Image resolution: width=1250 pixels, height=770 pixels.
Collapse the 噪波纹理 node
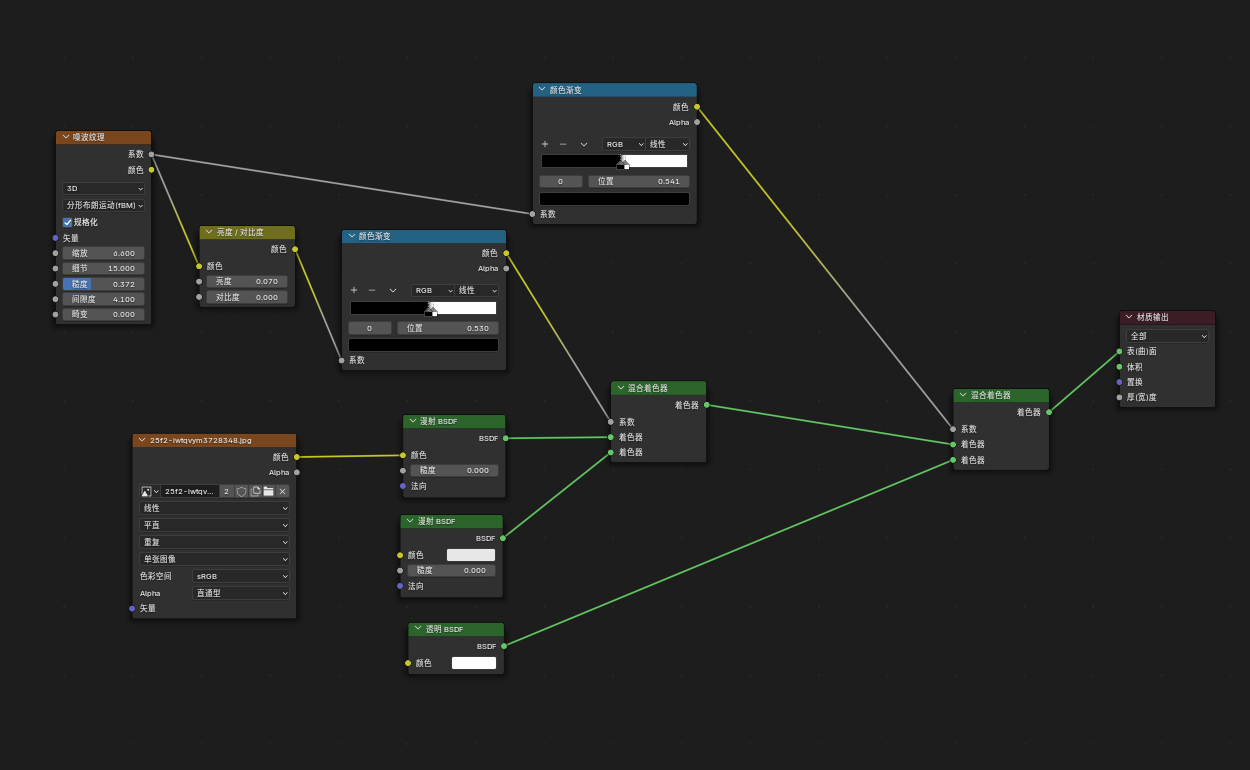[x=66, y=137]
